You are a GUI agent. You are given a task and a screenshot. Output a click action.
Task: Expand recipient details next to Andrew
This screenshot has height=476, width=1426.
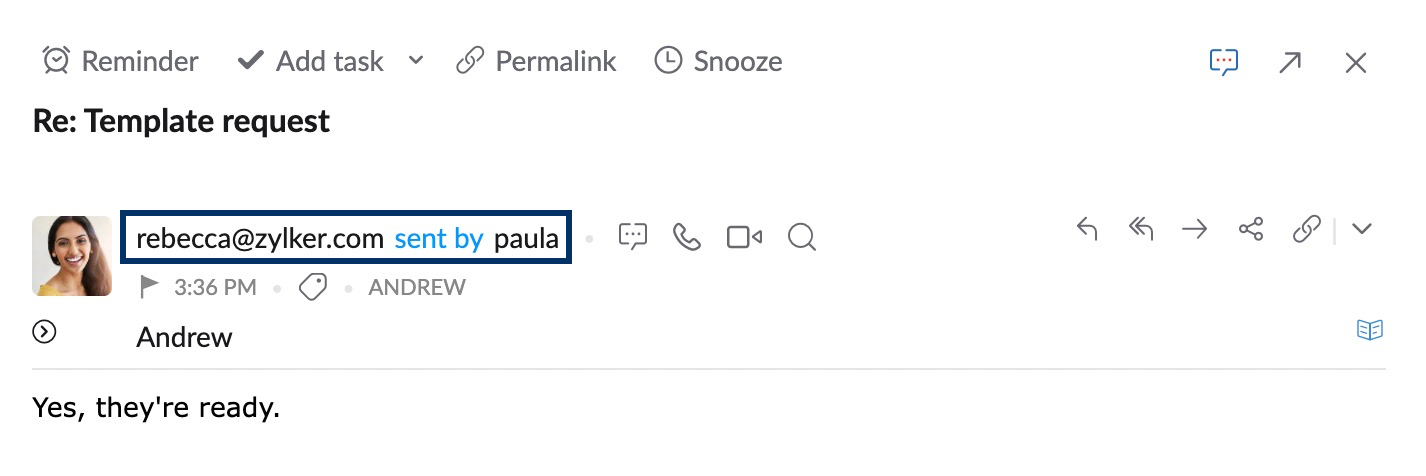(x=43, y=332)
